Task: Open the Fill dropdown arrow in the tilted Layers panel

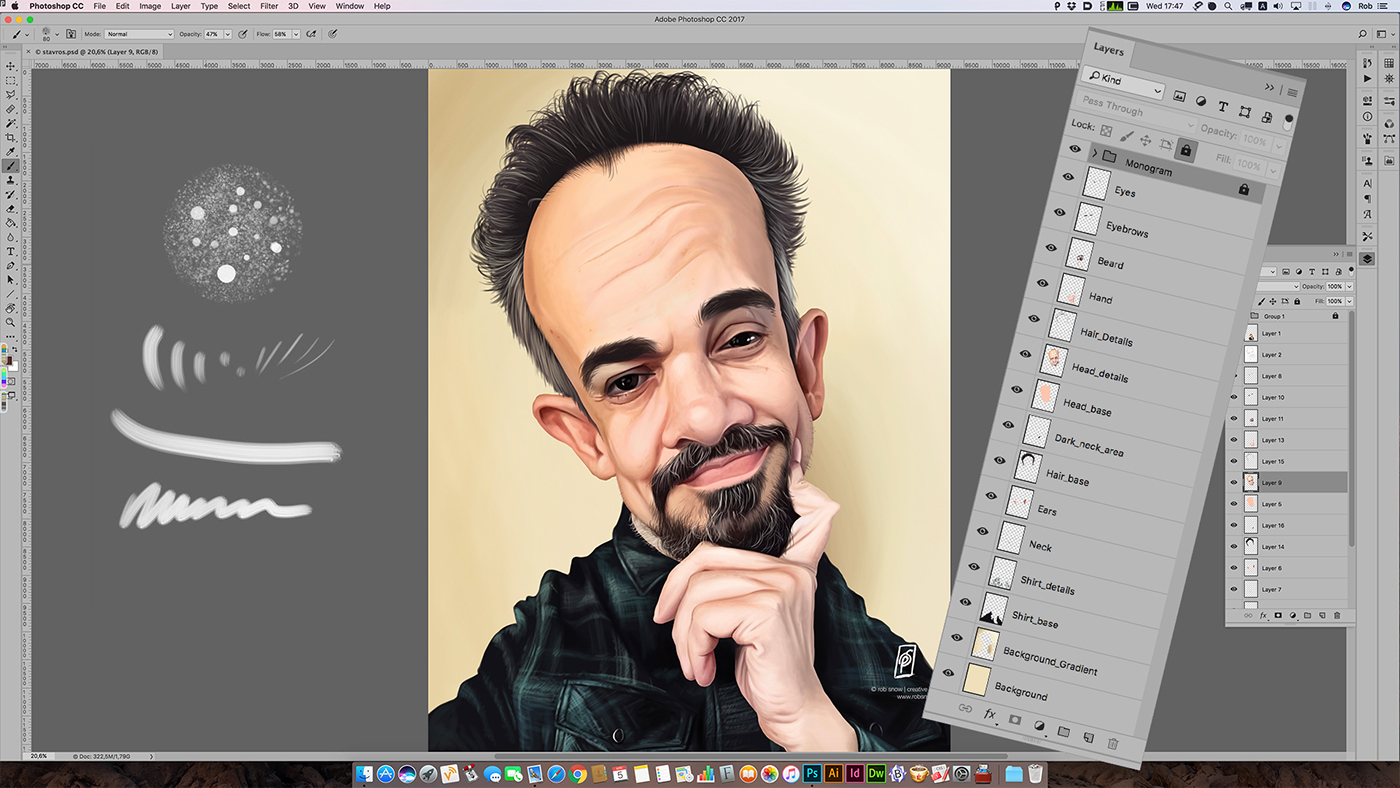Action: 1273,170
